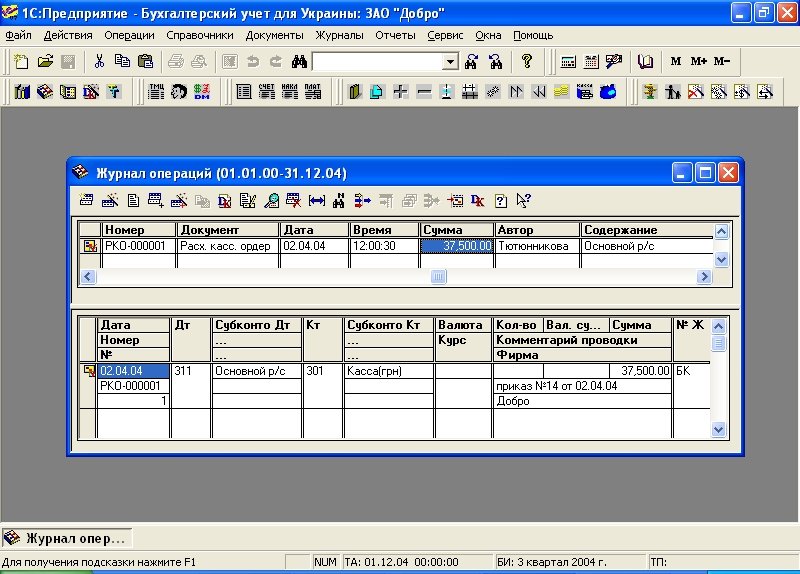800x574 pixels.
Task: Open the Справочники menu
Action: [x=199, y=35]
